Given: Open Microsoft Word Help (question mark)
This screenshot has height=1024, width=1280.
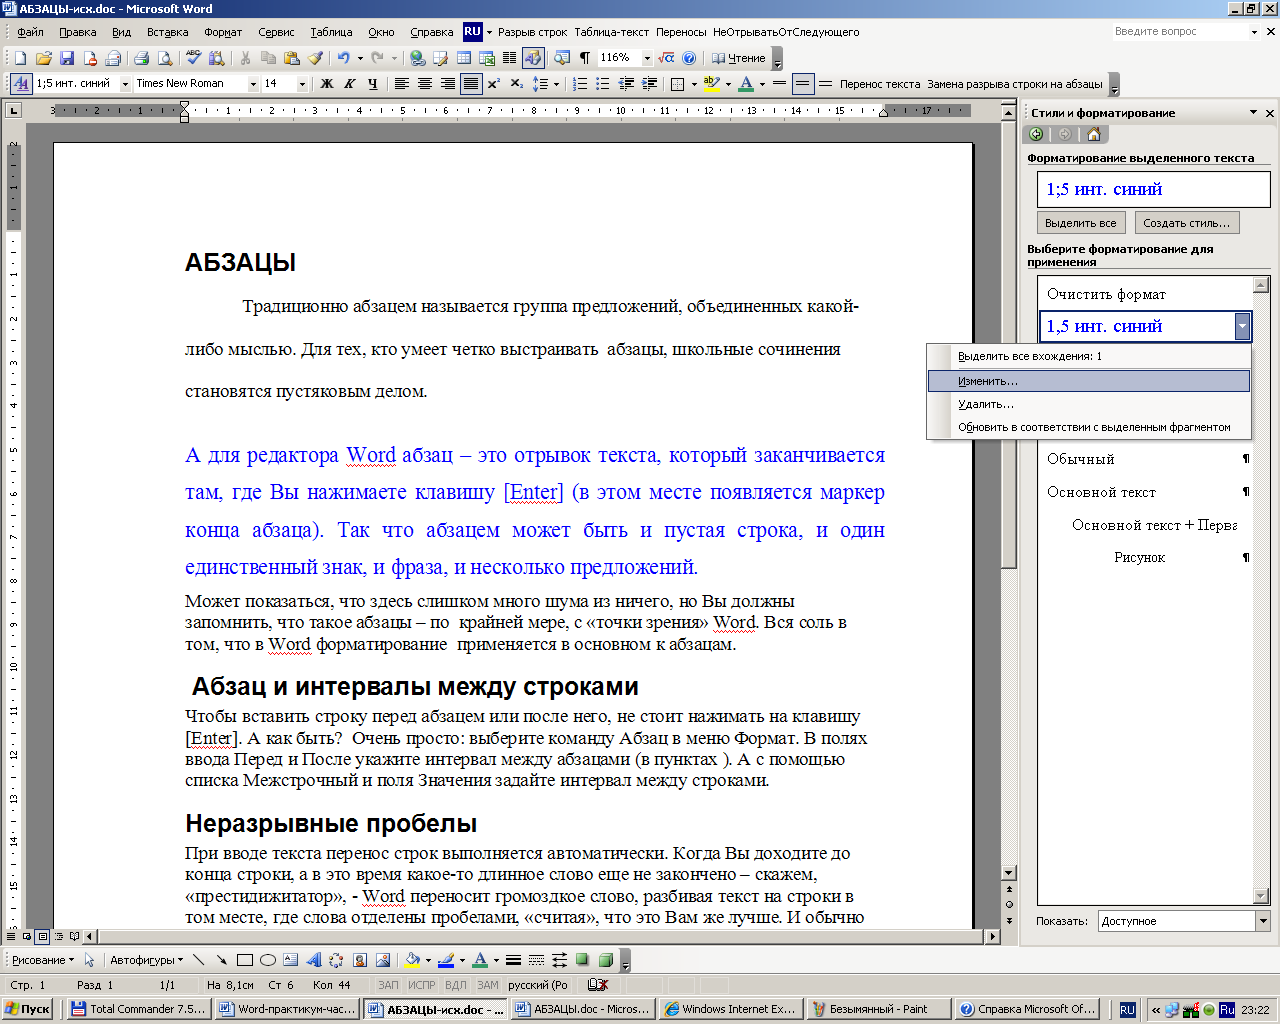Looking at the screenshot, I should click(x=689, y=58).
